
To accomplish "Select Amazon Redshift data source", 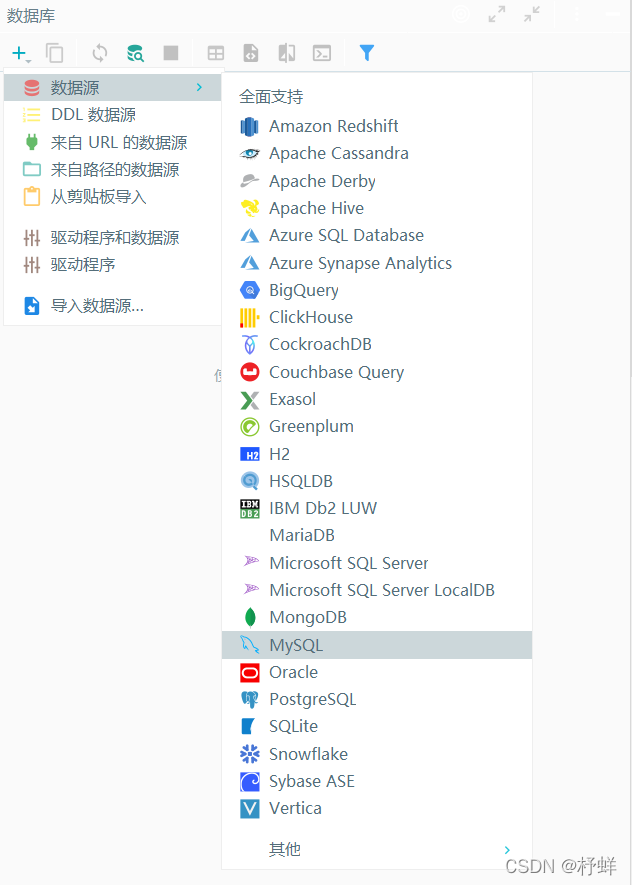I will click(377, 126).
